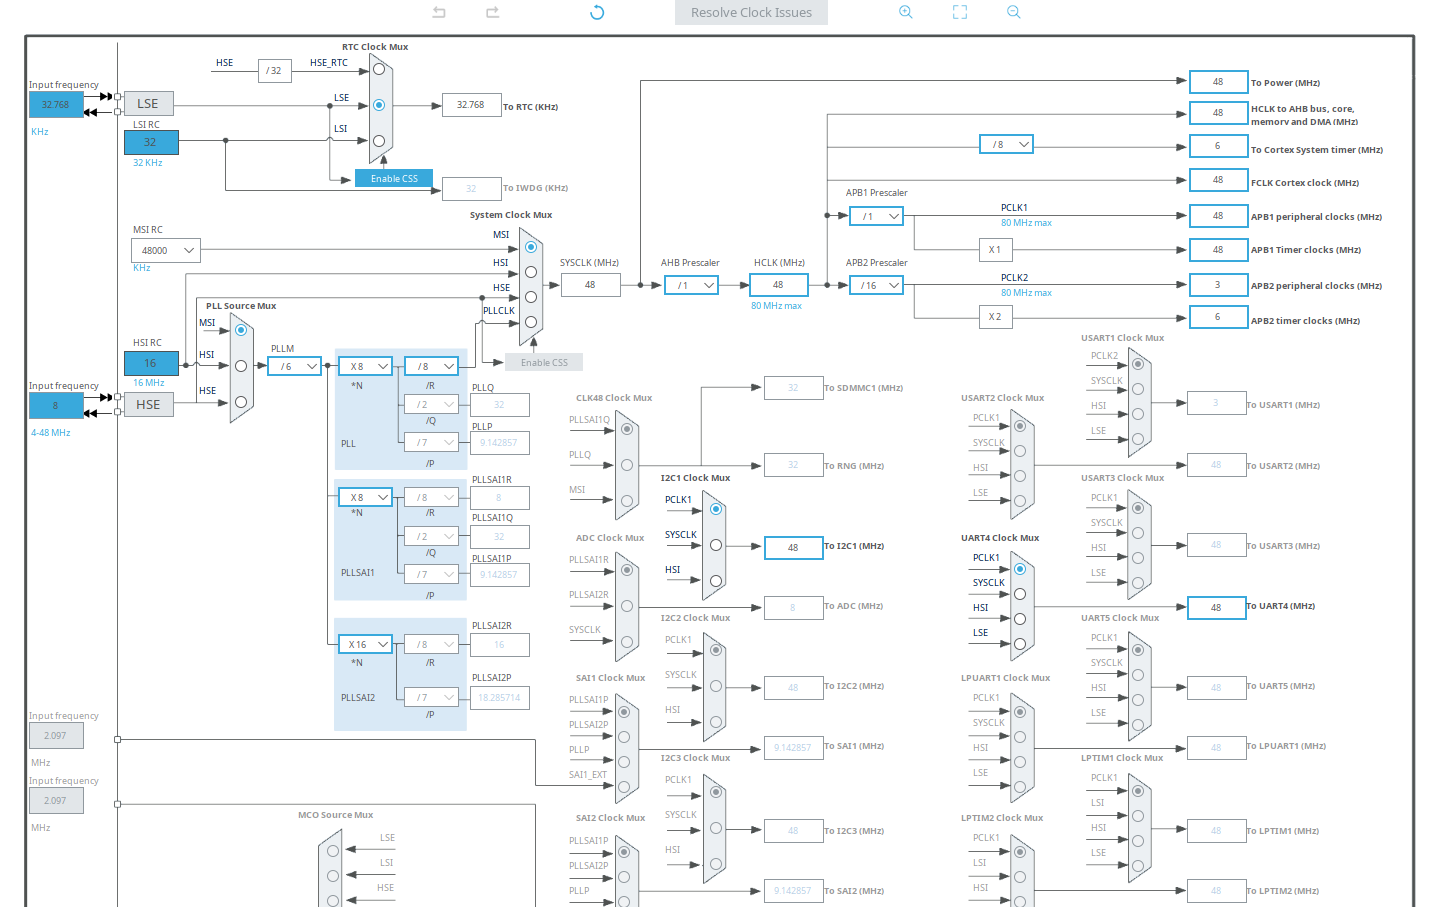Select SYSCLK in the UART4 Clock Mux
Viewport: 1441px width, 907px height.
point(1020,594)
